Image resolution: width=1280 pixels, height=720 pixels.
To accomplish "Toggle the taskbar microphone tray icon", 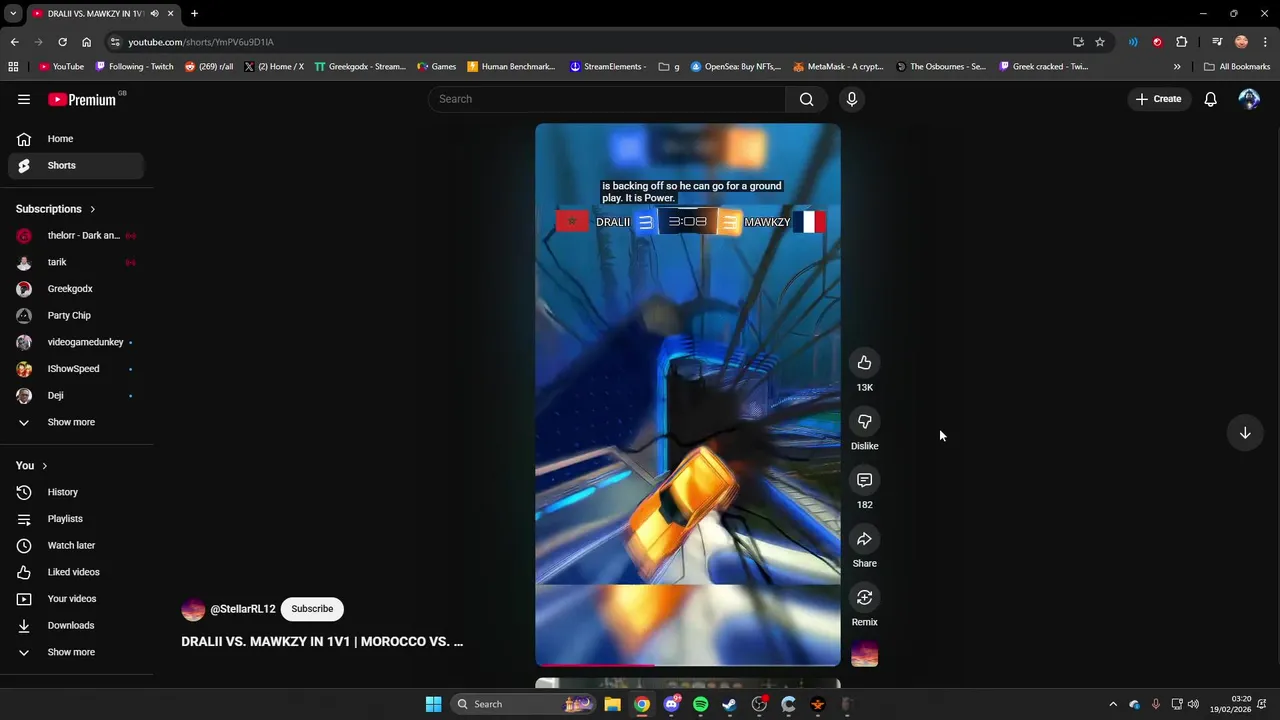I will [x=1156, y=704].
